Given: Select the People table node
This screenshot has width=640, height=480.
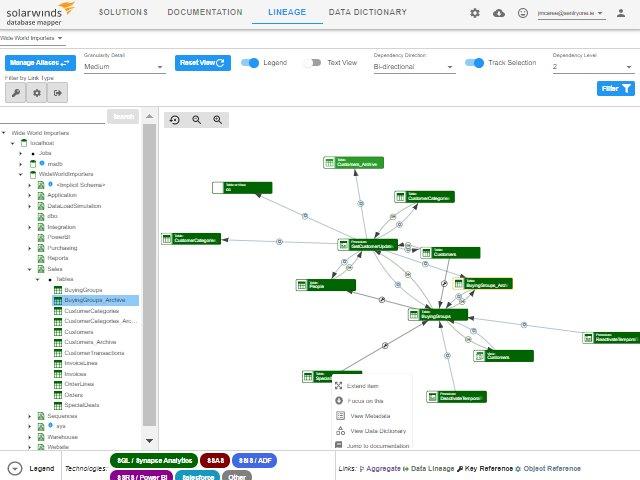Looking at the screenshot, I should [326, 285].
